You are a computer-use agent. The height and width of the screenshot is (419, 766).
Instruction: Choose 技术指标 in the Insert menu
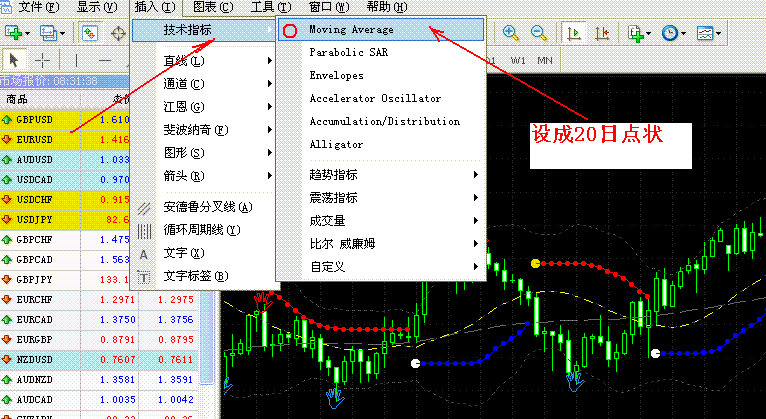(204, 30)
